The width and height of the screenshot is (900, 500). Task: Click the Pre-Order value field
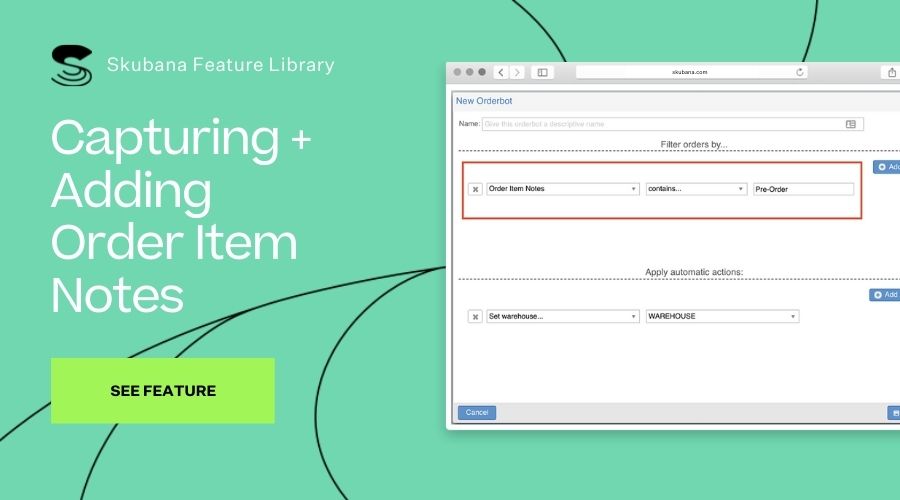(x=803, y=189)
